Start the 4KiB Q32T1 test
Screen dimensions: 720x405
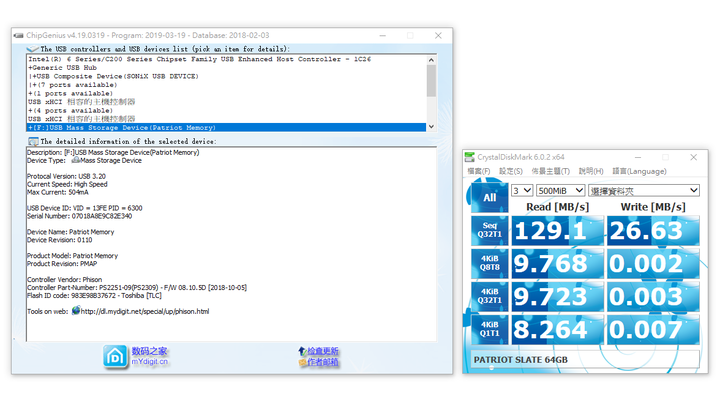(489, 296)
